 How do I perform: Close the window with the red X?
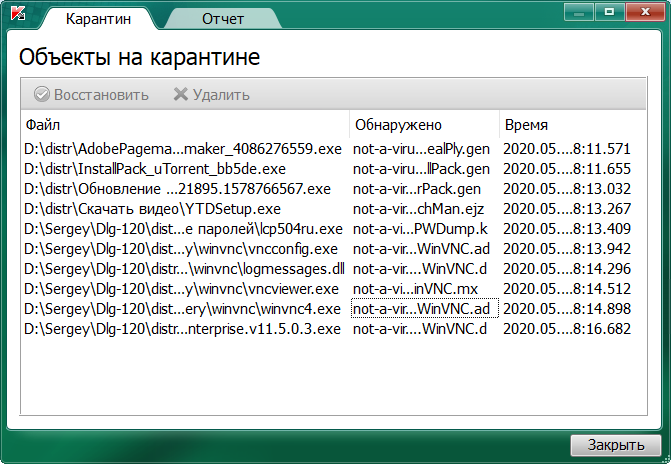645,12
